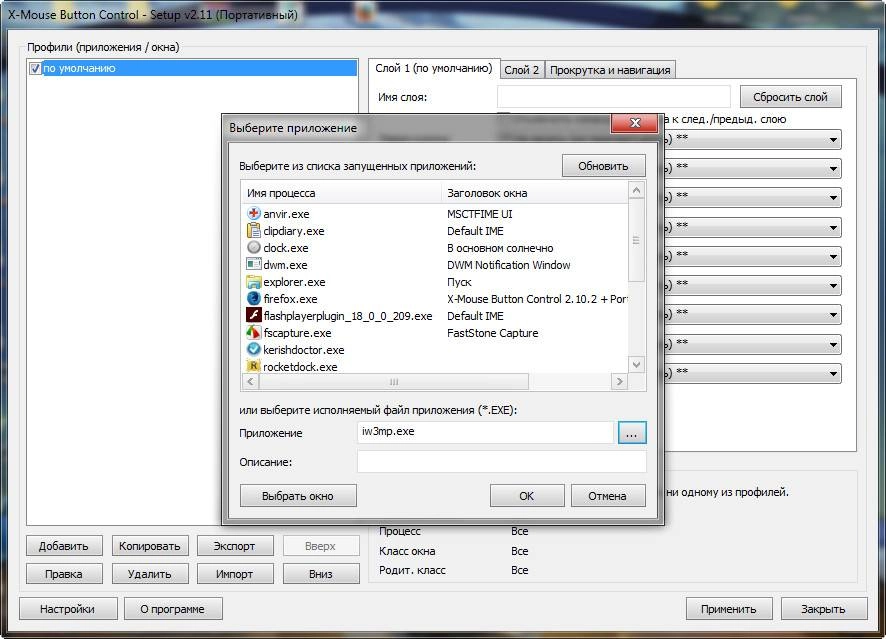
Task: Click the process list horizontal scrollbar thumb
Action: 394,382
